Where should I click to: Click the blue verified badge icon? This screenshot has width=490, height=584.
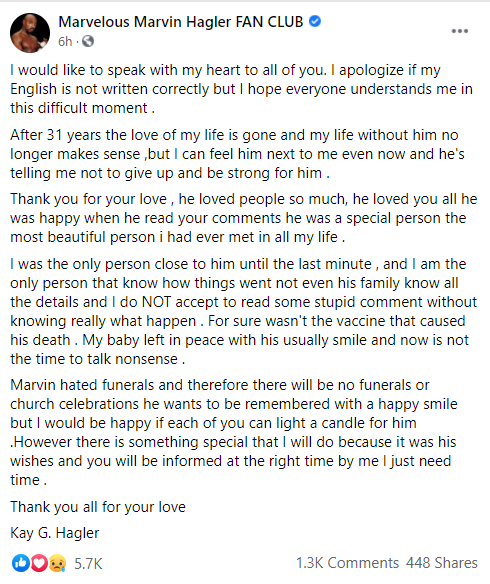[315, 22]
